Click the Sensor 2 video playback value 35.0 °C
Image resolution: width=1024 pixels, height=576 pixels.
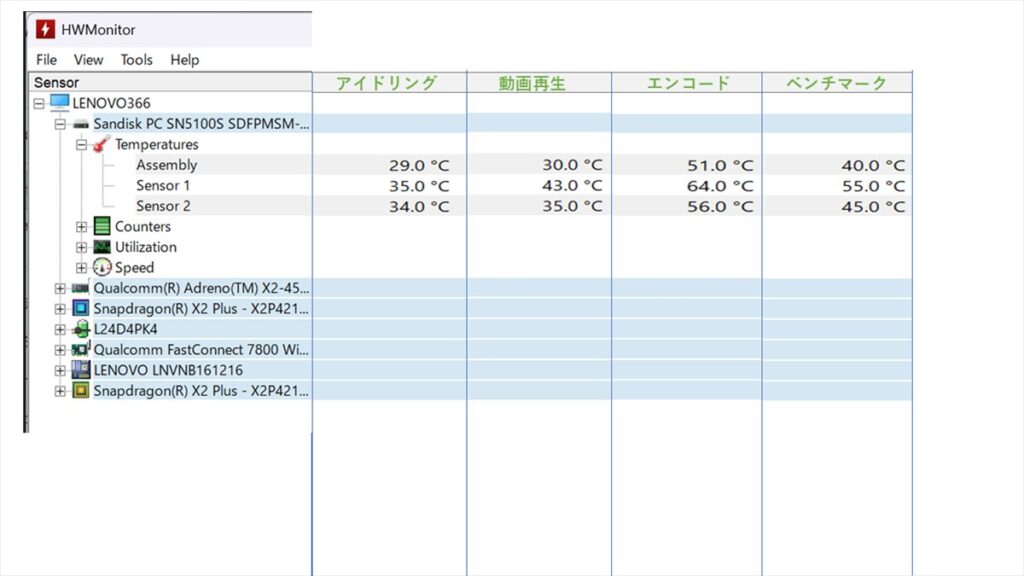coord(572,206)
